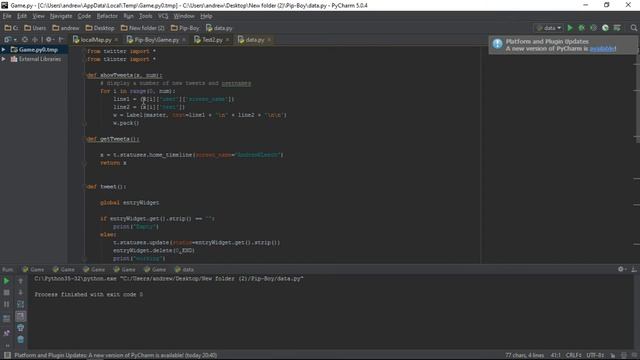Open the Refactor menu
This screenshot has height=360, width=640.
click(107, 16)
